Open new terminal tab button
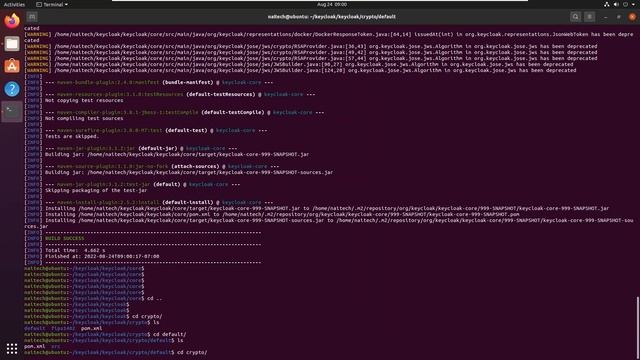640x360 pixels. point(32,17)
